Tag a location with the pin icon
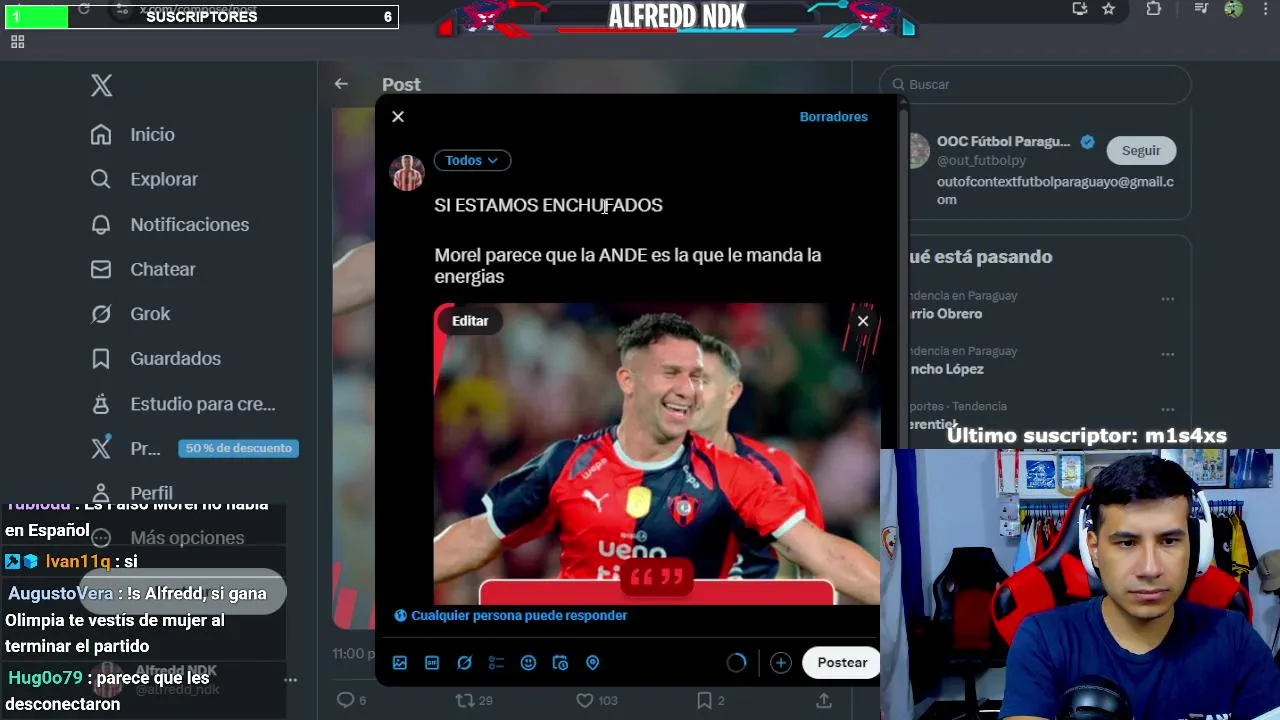This screenshot has width=1280, height=720. [592, 663]
